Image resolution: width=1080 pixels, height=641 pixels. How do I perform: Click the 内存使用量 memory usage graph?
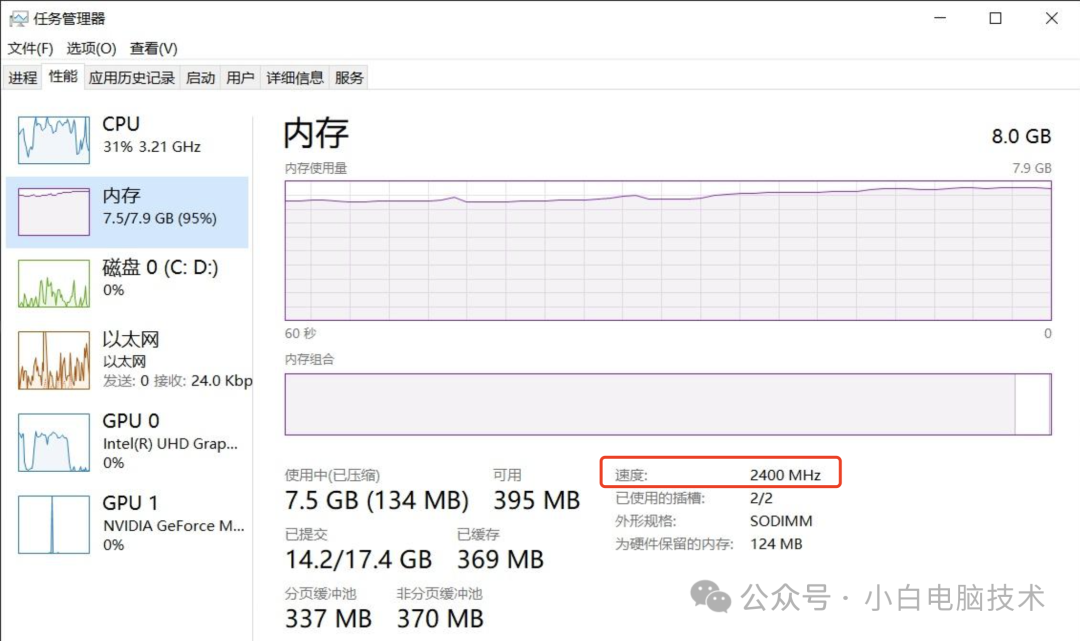667,250
